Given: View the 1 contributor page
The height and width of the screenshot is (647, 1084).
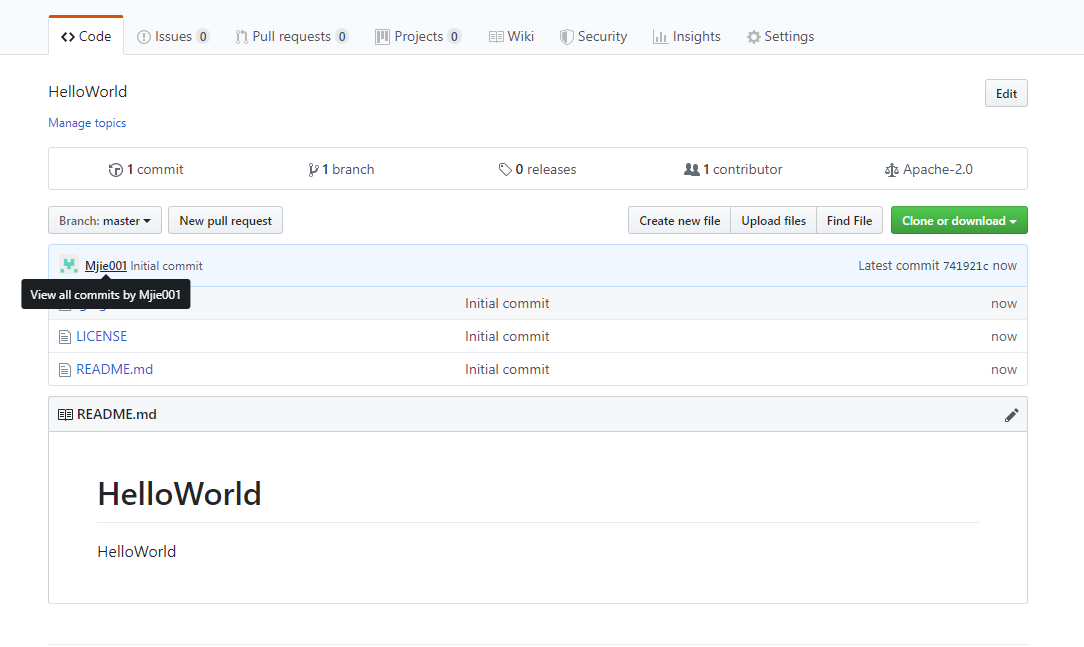Looking at the screenshot, I should point(733,169).
